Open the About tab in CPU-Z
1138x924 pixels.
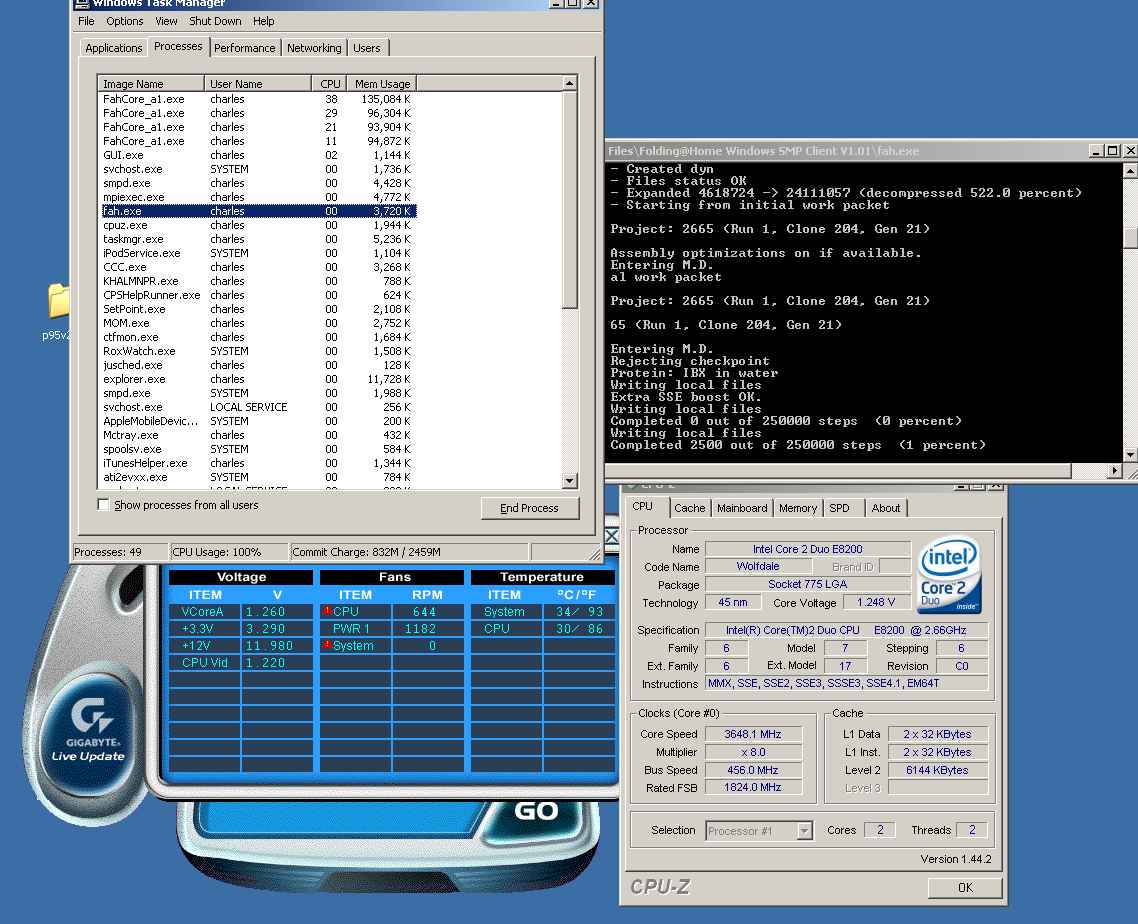pos(885,508)
